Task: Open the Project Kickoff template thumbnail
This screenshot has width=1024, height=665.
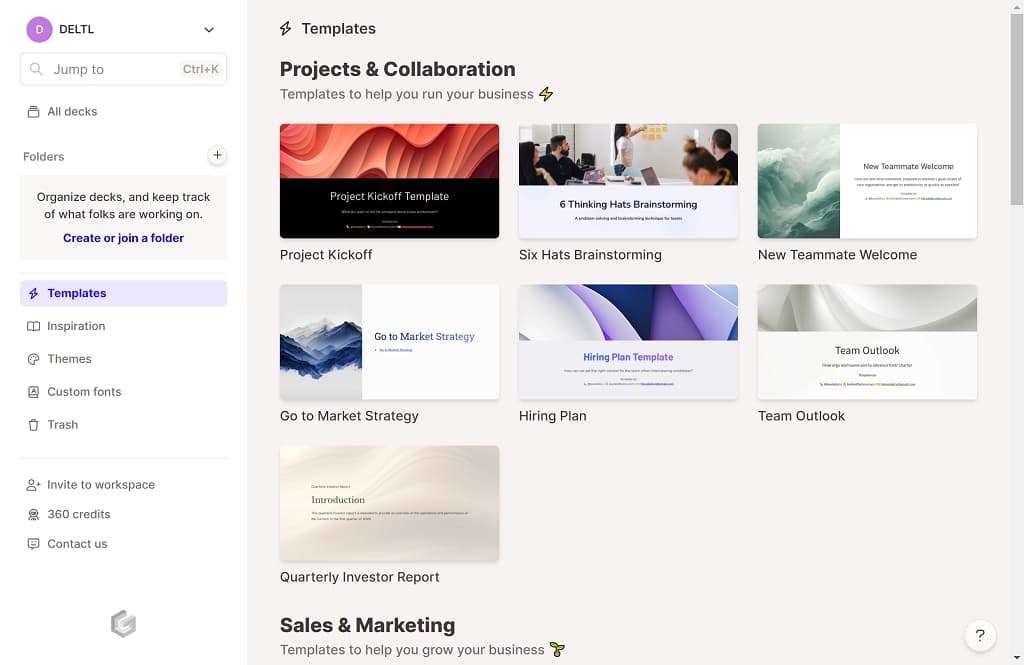Action: tap(389, 181)
